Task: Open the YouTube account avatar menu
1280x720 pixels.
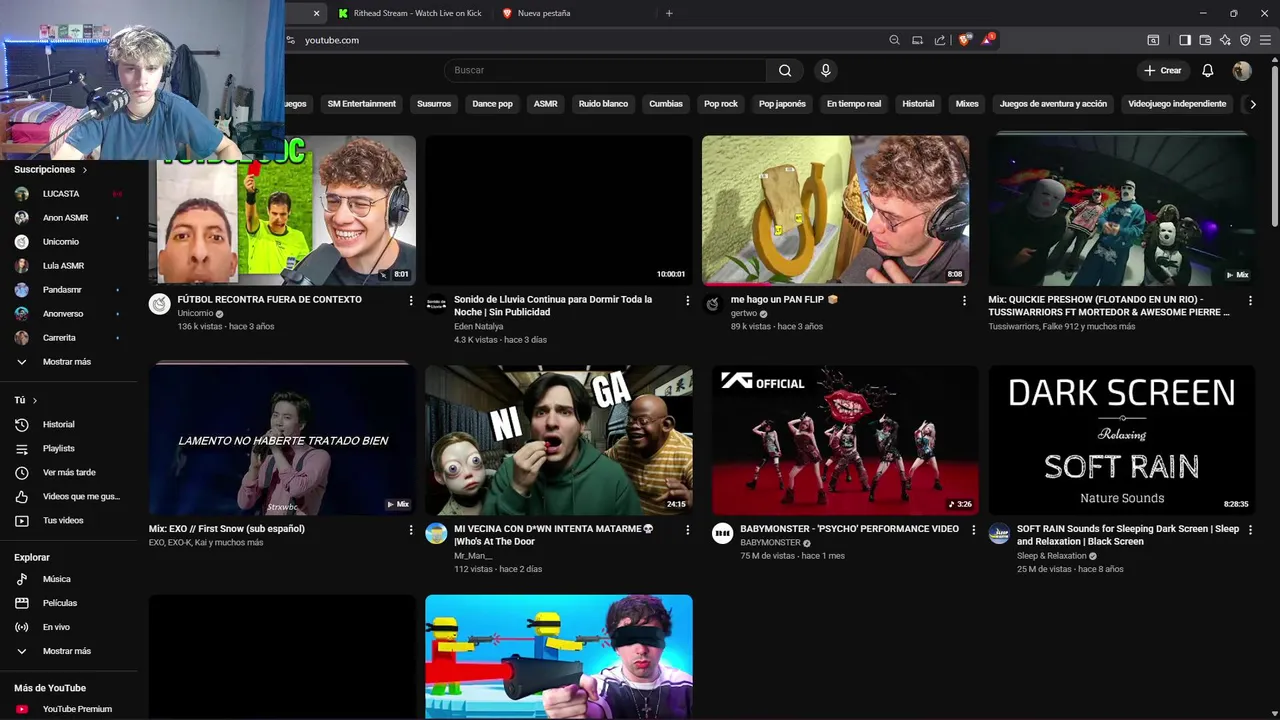Action: (1242, 70)
